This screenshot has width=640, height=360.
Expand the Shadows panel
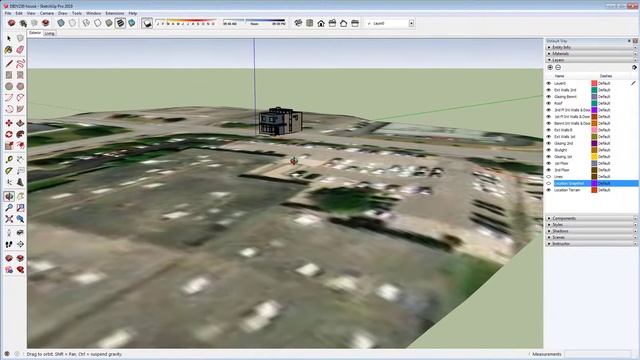click(x=591, y=231)
